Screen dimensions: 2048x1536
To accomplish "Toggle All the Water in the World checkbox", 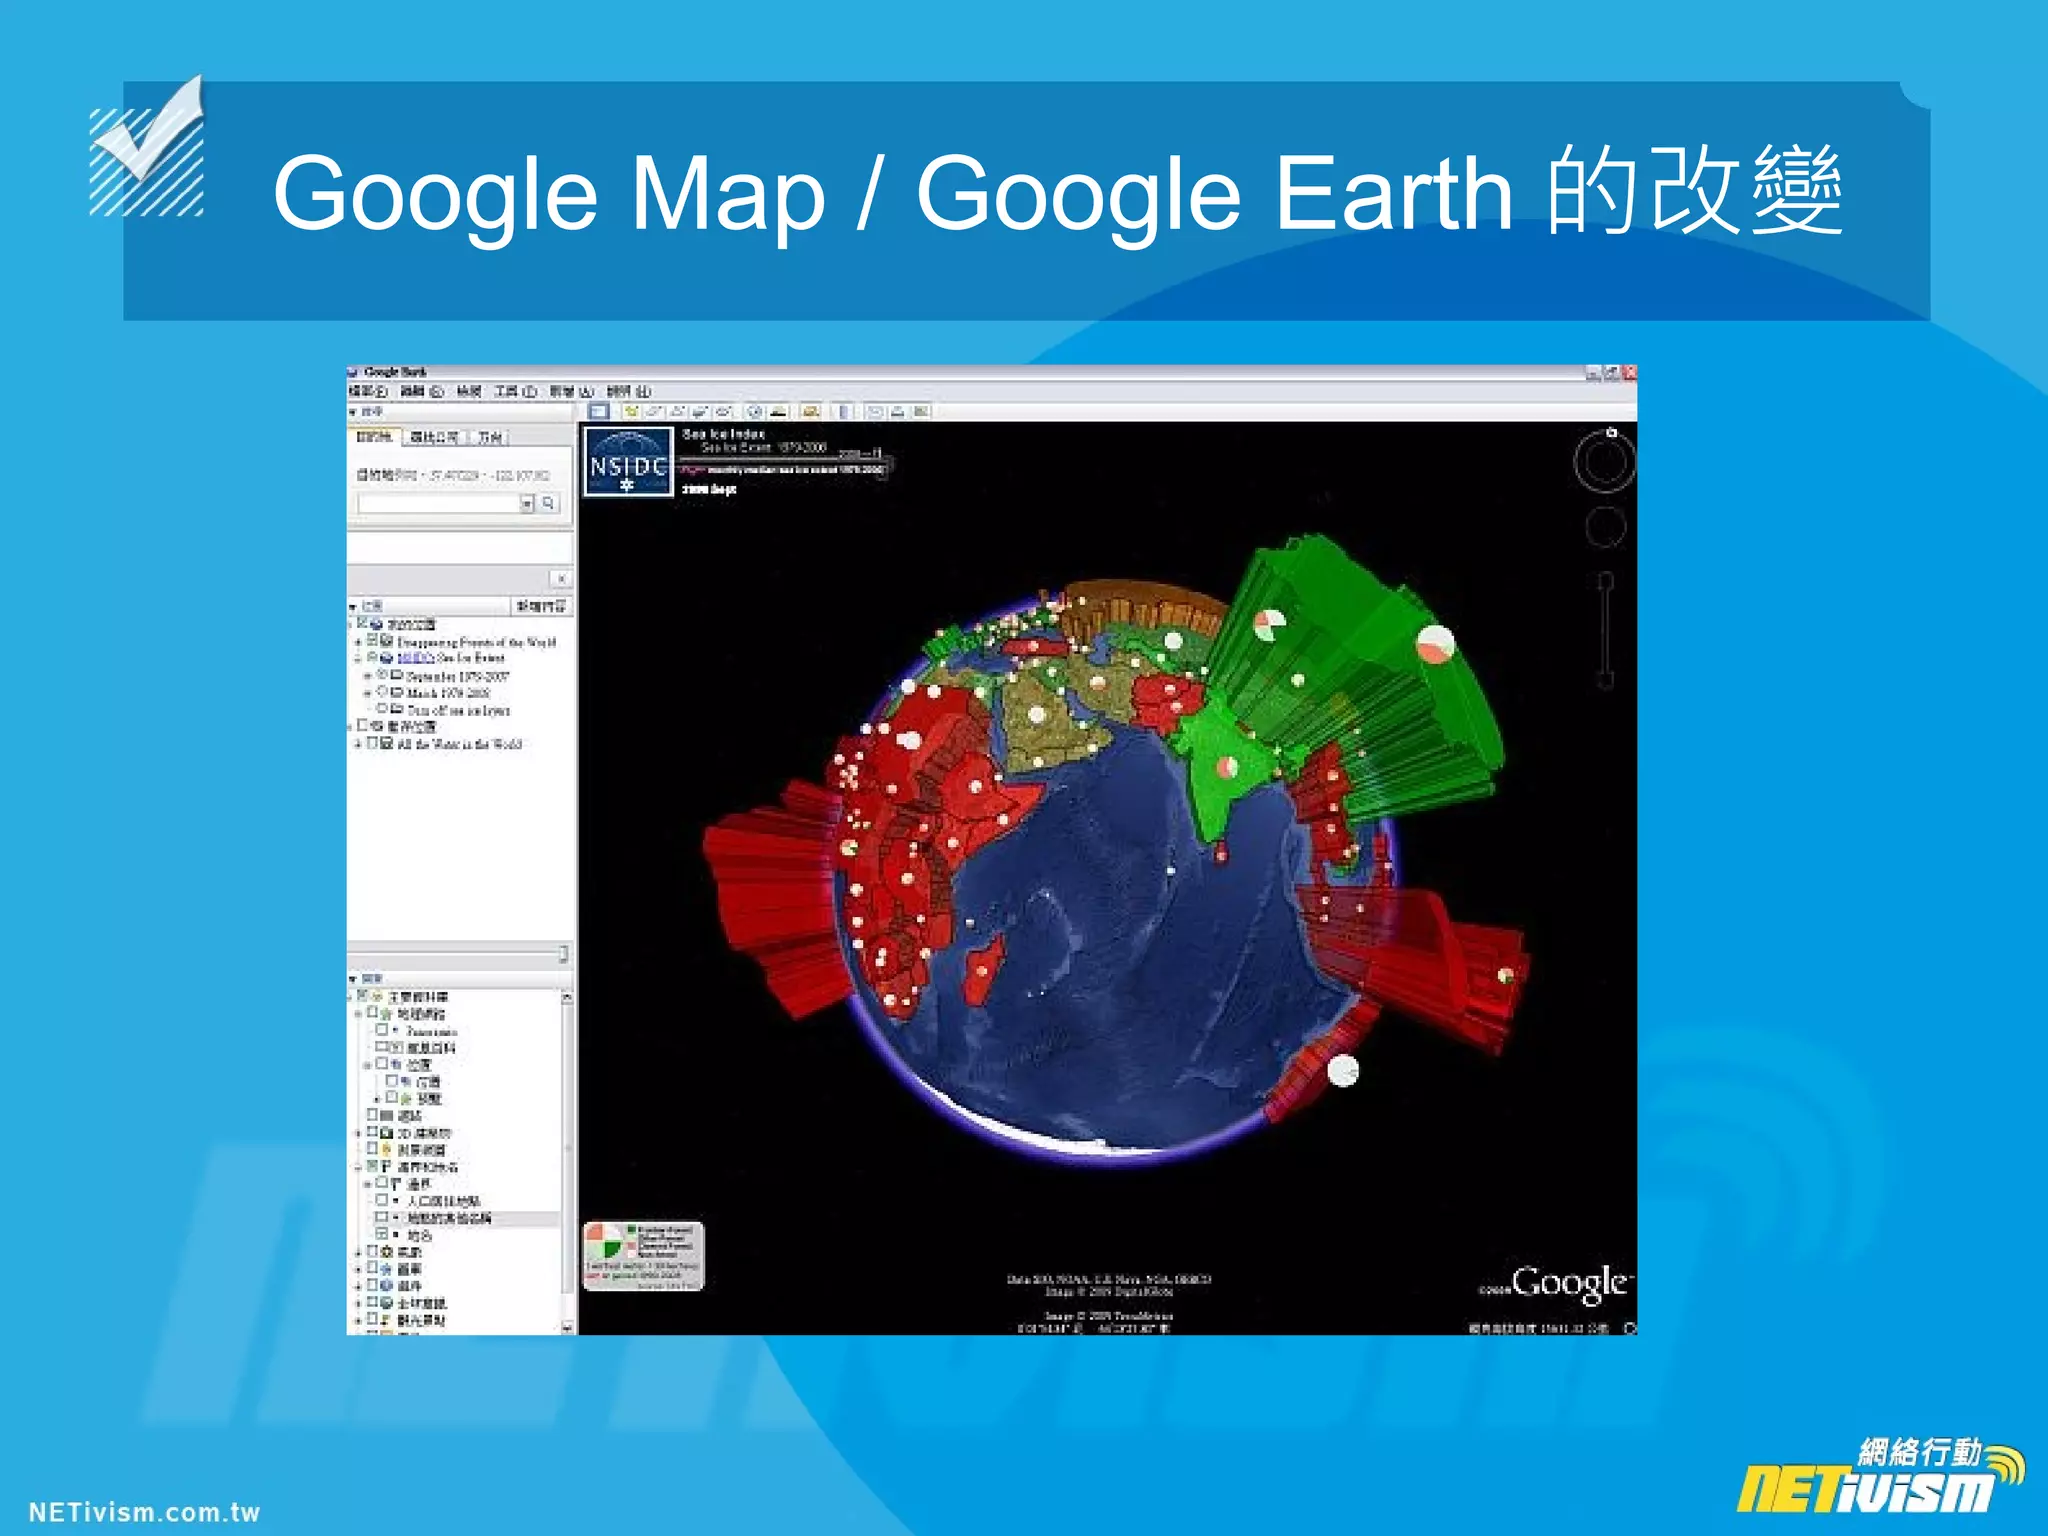I will click(372, 742).
